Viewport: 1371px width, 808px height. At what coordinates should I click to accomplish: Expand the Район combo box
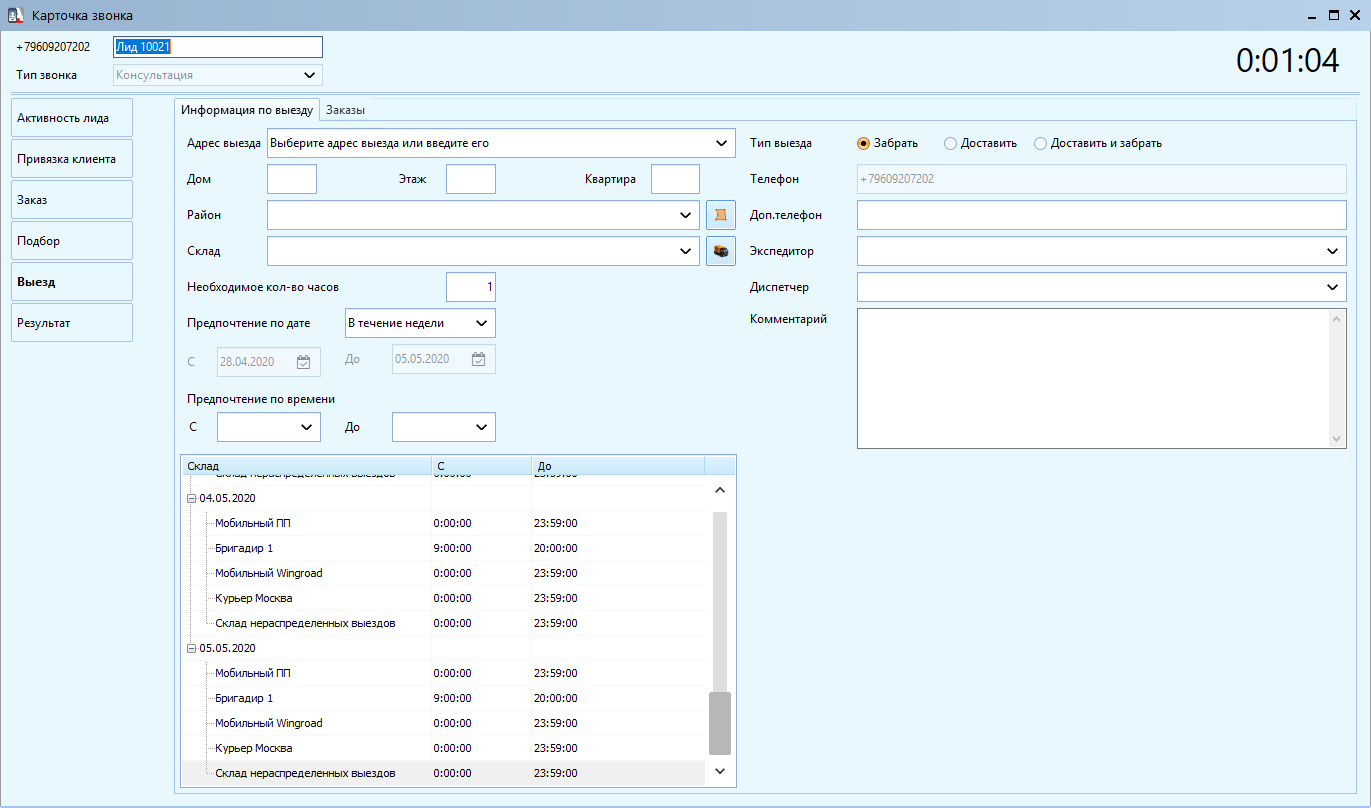click(x=686, y=215)
